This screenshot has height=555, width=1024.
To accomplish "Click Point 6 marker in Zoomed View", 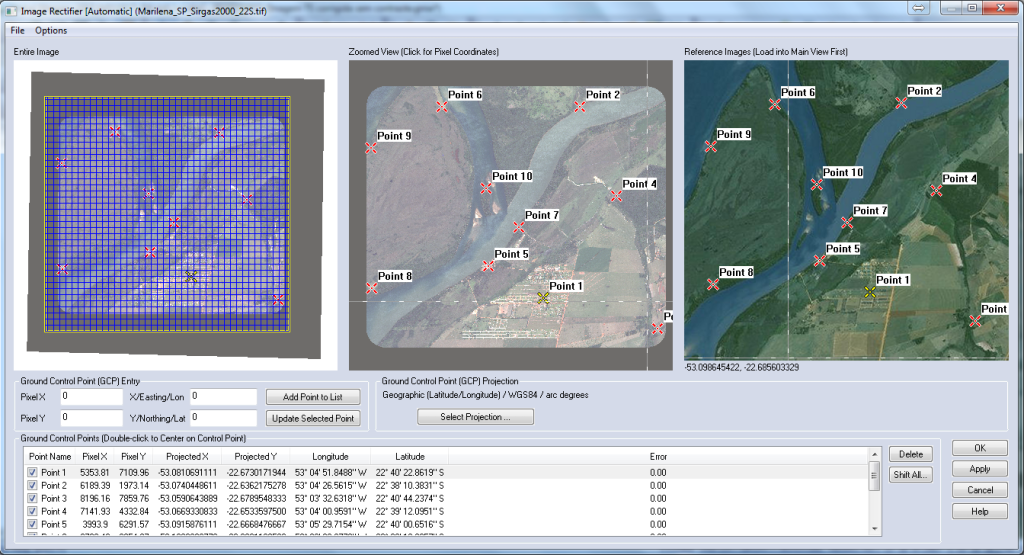I will 441,106.
